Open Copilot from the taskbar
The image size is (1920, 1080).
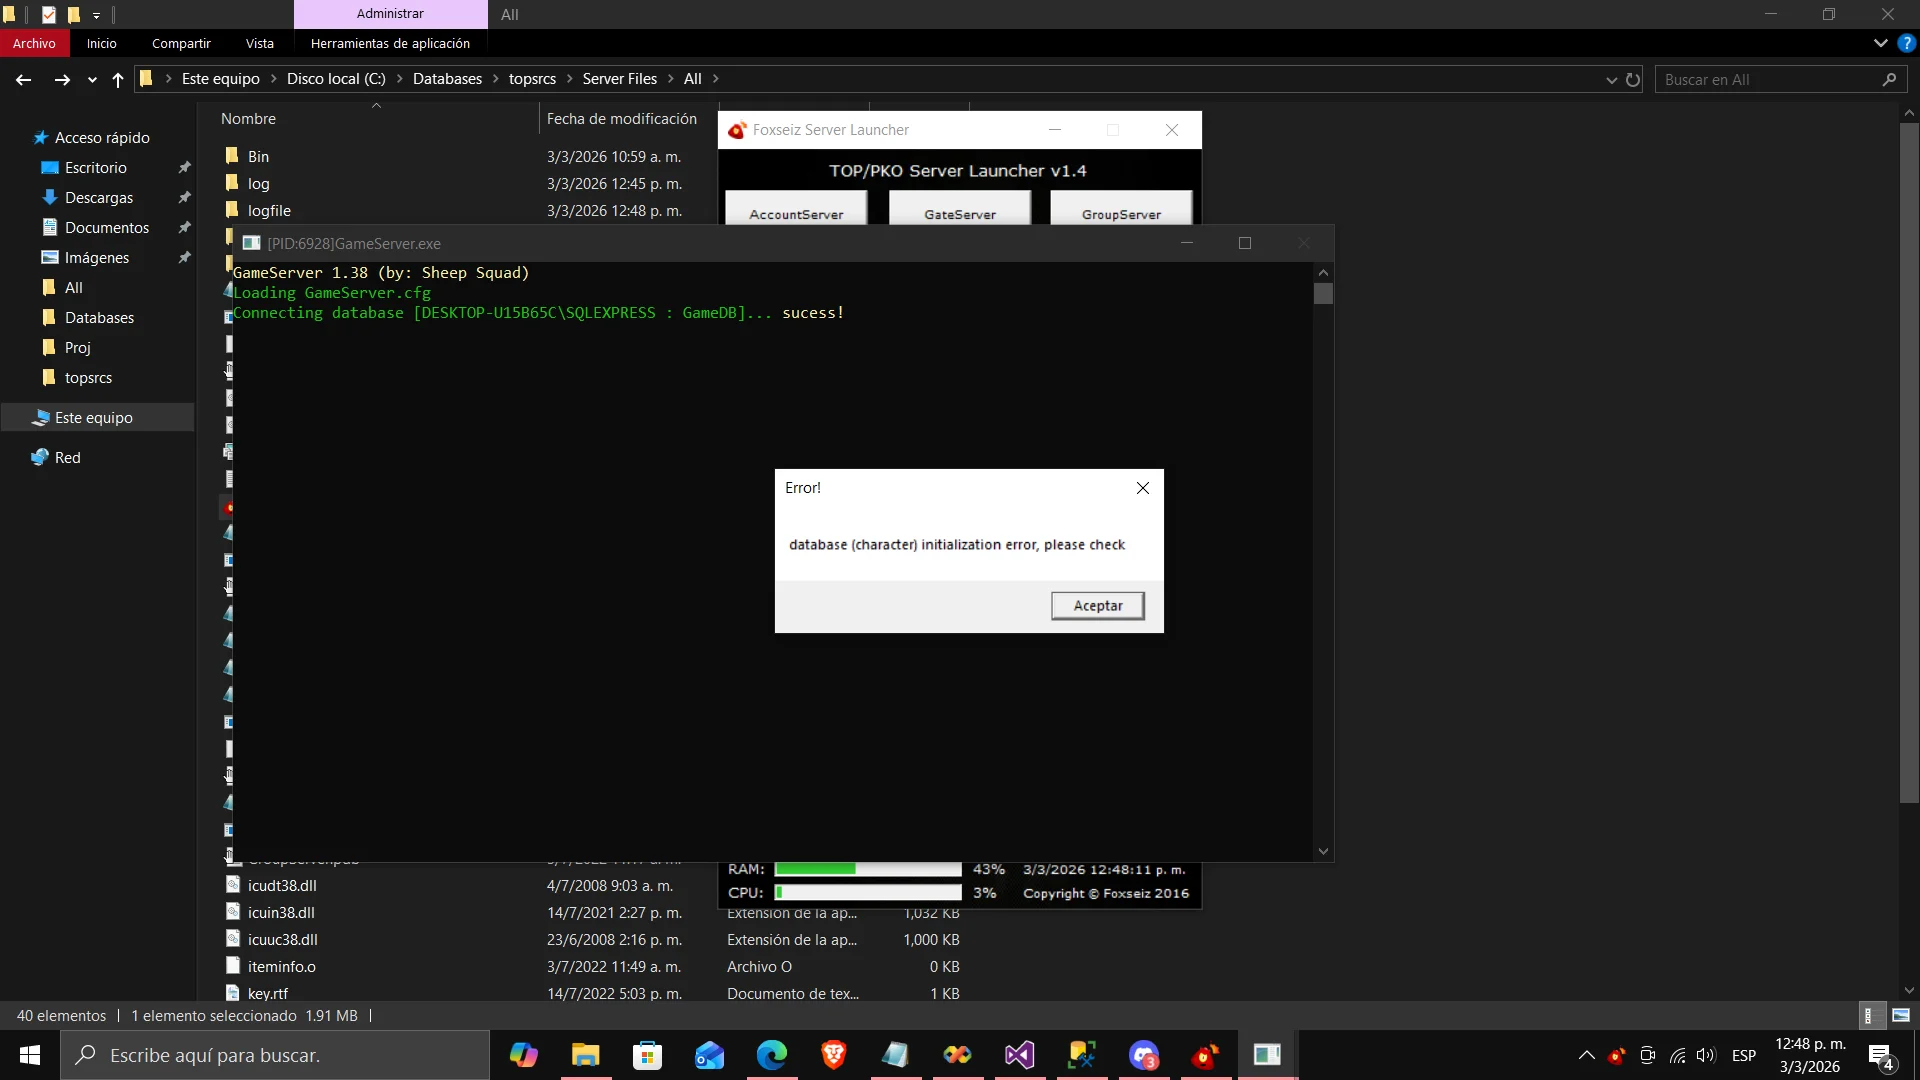(x=525, y=1055)
